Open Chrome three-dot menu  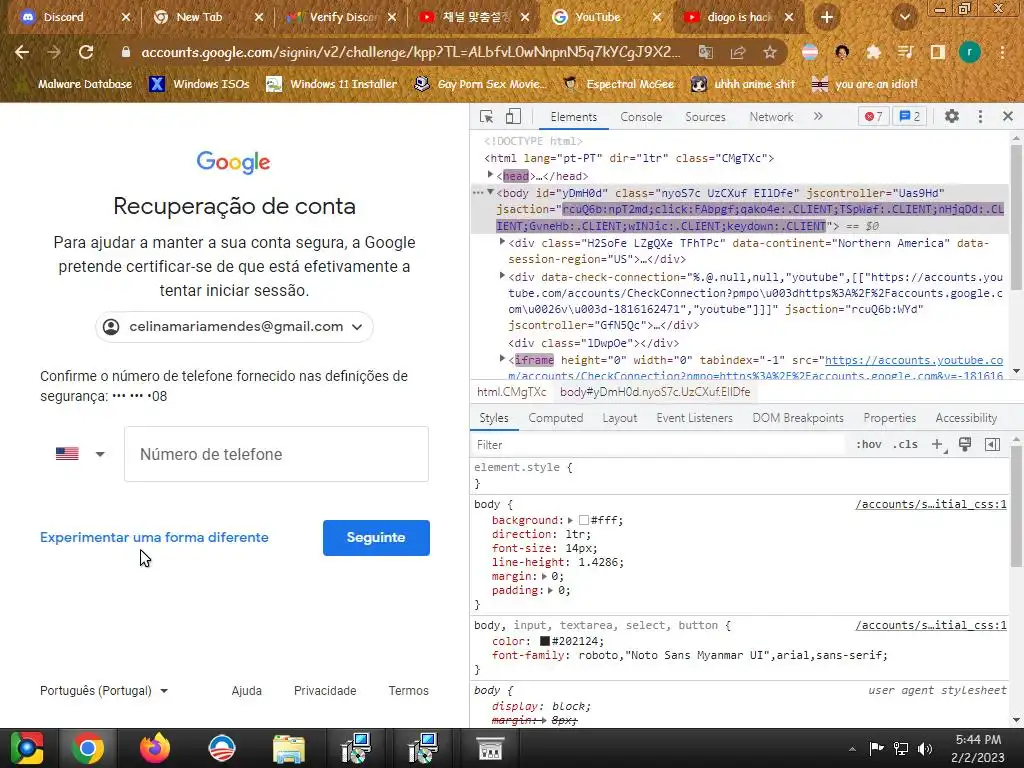pyautogui.click(x=1002, y=52)
